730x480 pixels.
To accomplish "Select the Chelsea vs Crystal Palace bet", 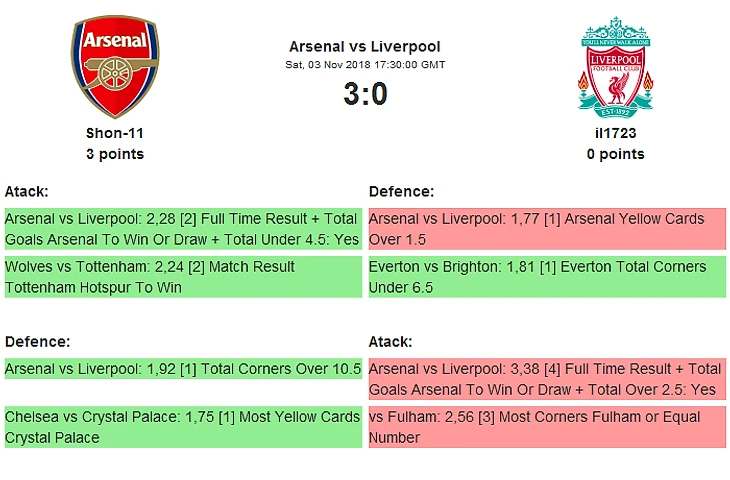I will (182, 427).
